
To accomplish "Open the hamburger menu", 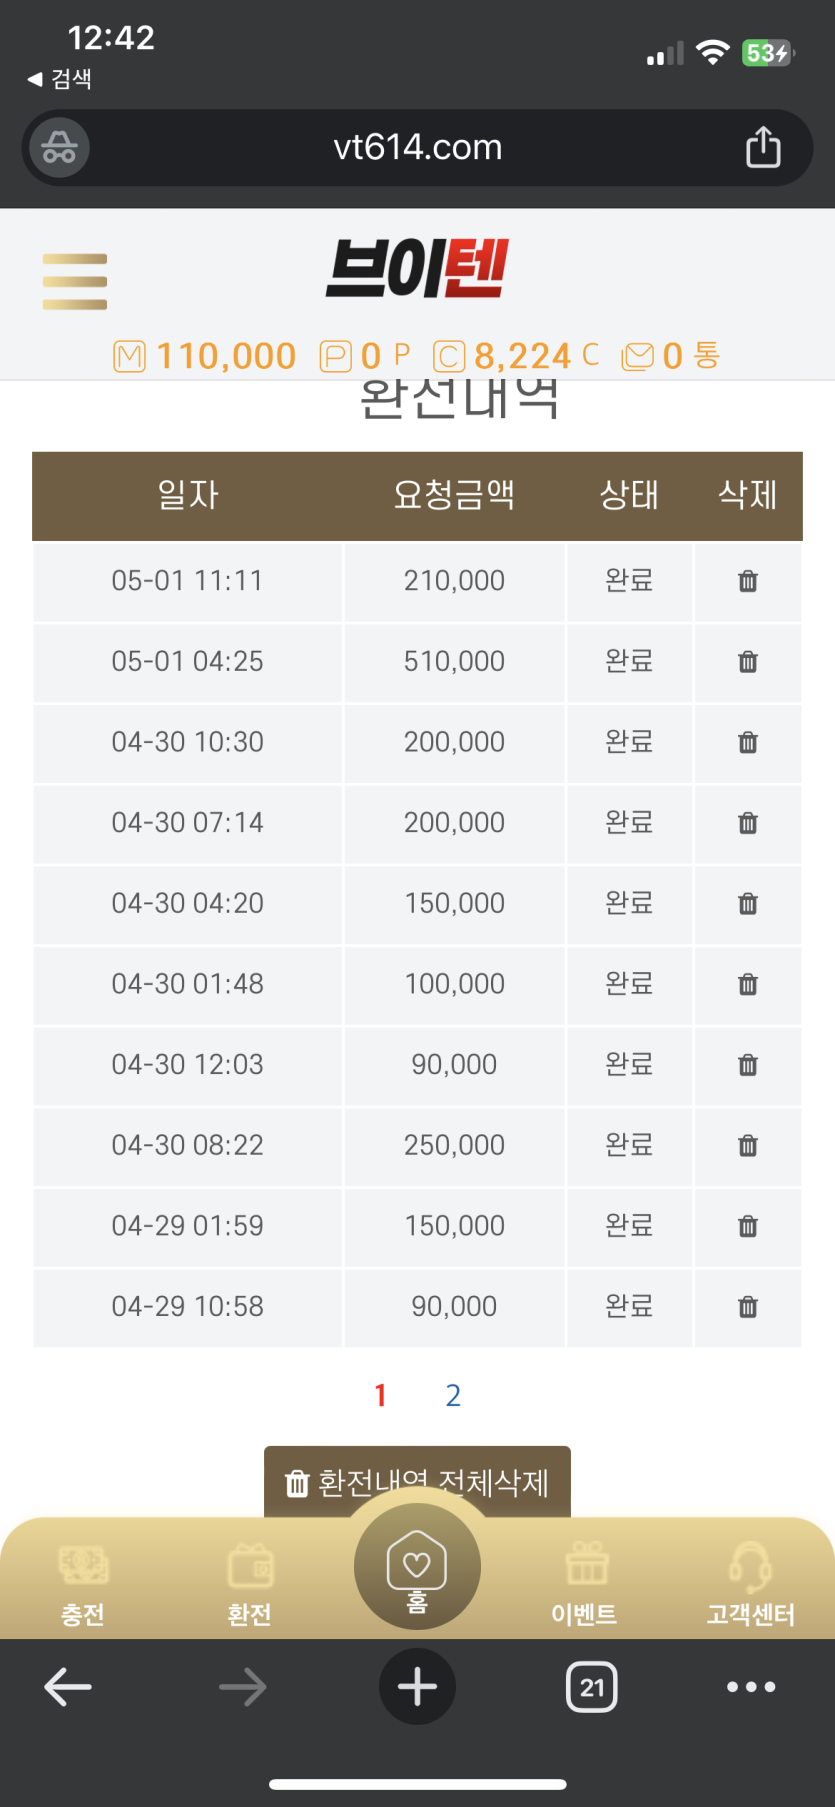I will 75,281.
